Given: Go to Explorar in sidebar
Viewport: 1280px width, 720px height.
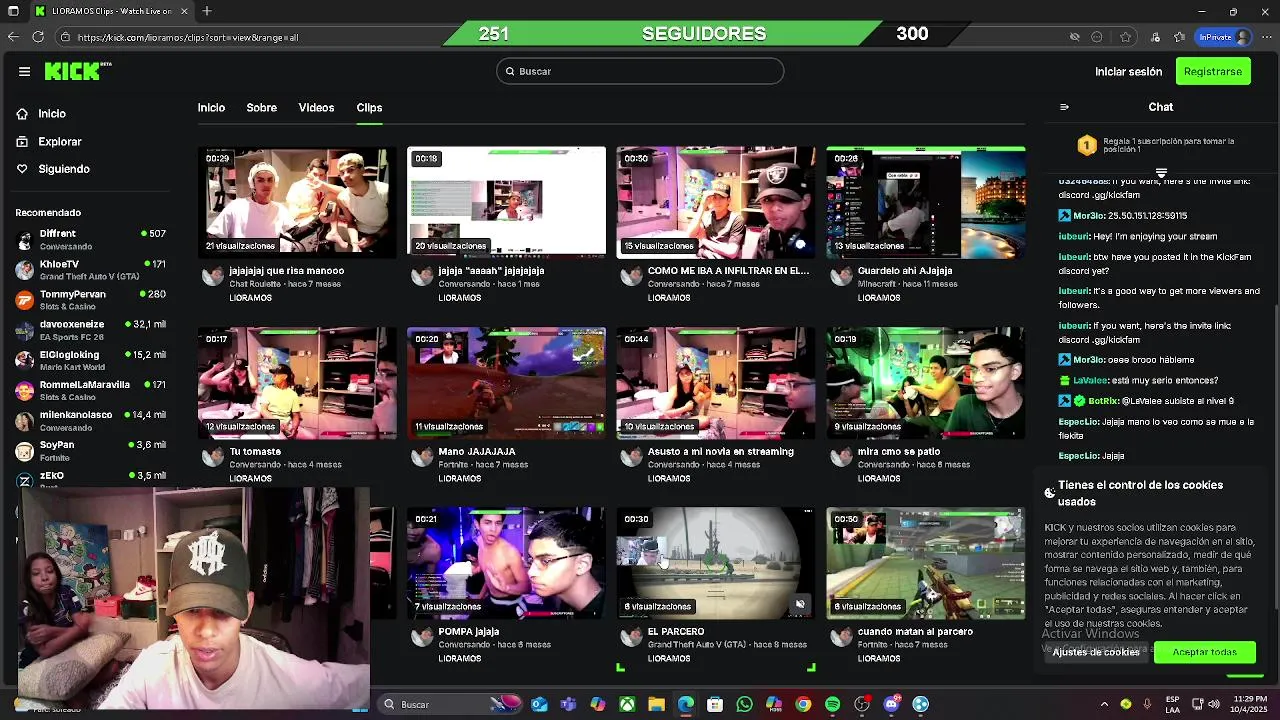Looking at the screenshot, I should (60, 142).
